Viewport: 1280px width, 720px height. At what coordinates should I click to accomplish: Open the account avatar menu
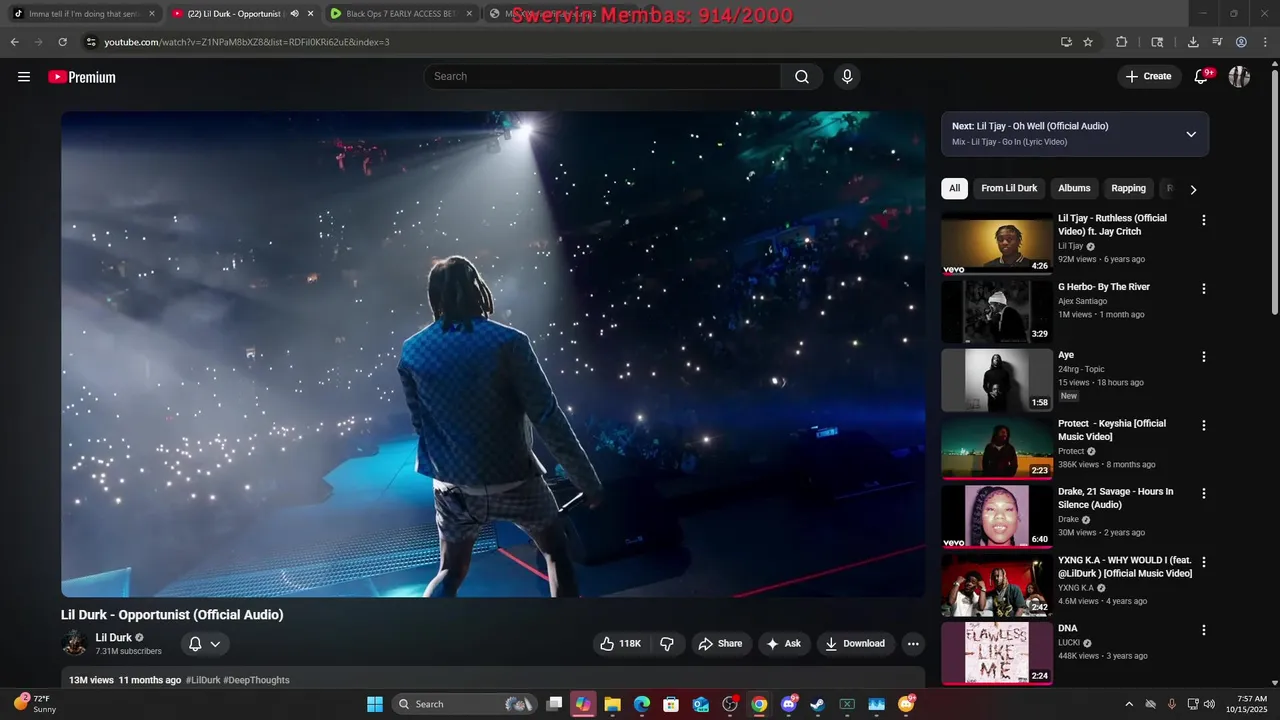click(x=1239, y=77)
